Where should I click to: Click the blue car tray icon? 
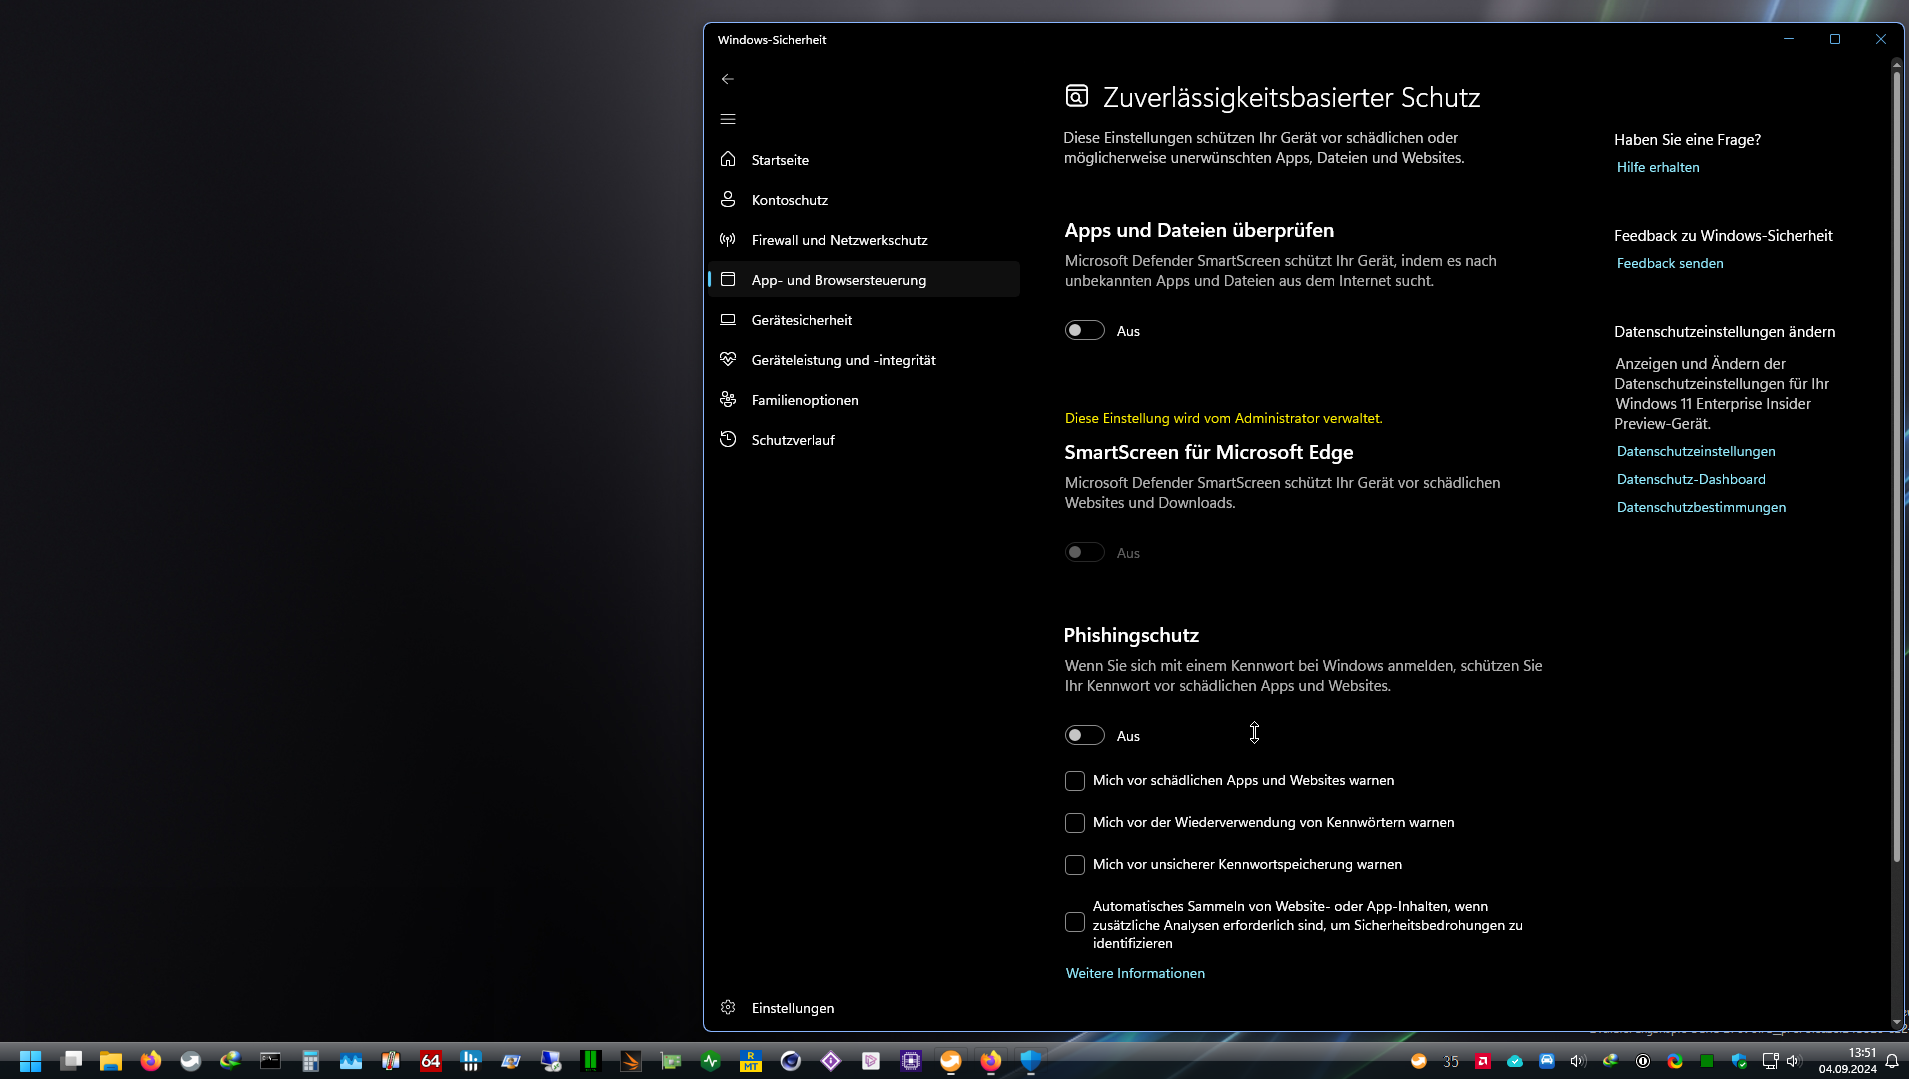click(x=1547, y=1062)
